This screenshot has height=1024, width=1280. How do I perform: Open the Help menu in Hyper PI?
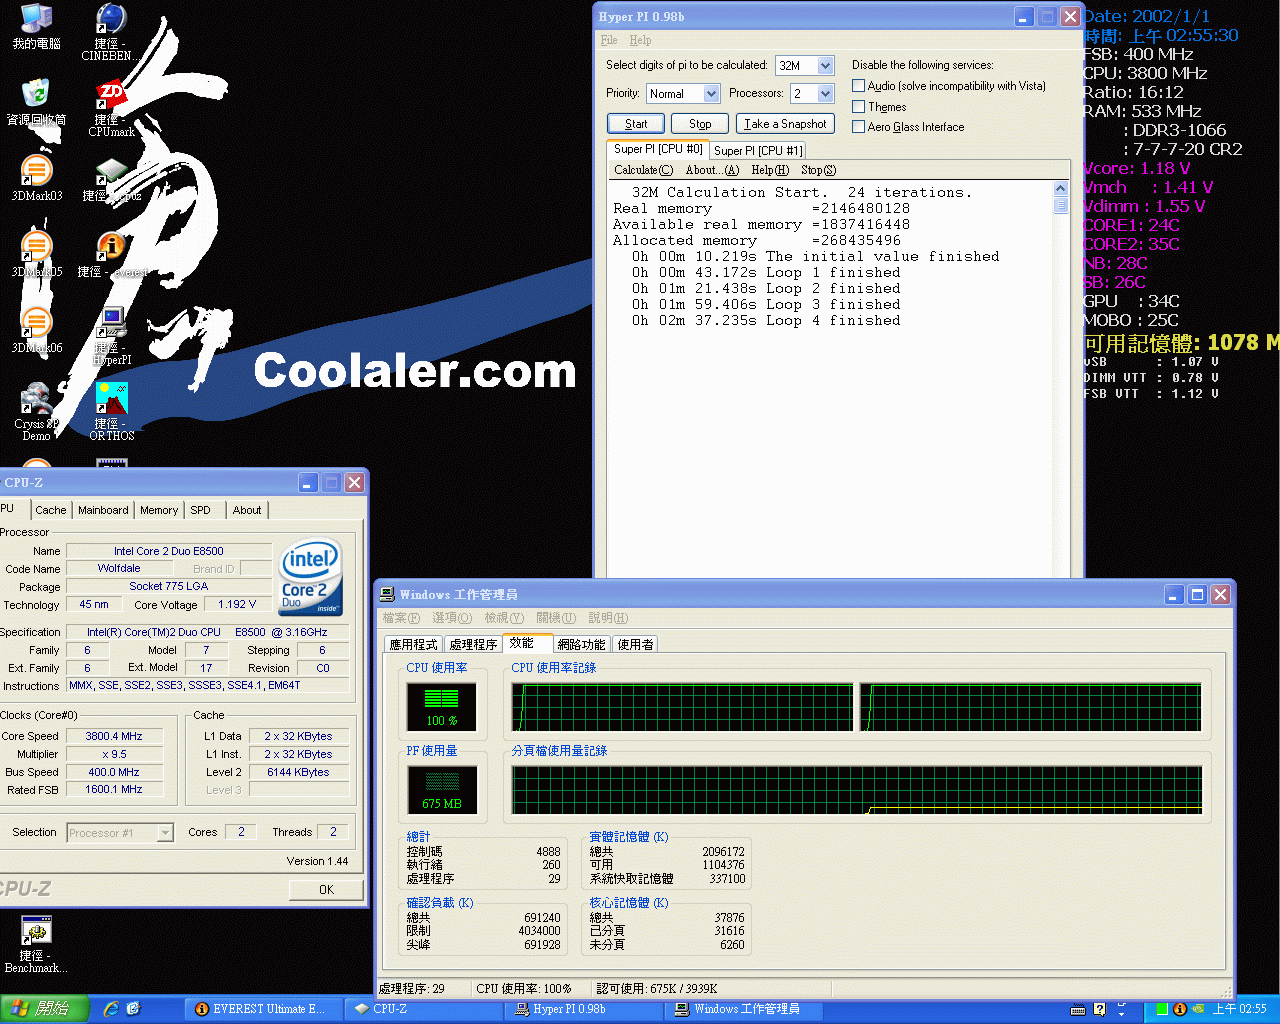coord(640,40)
